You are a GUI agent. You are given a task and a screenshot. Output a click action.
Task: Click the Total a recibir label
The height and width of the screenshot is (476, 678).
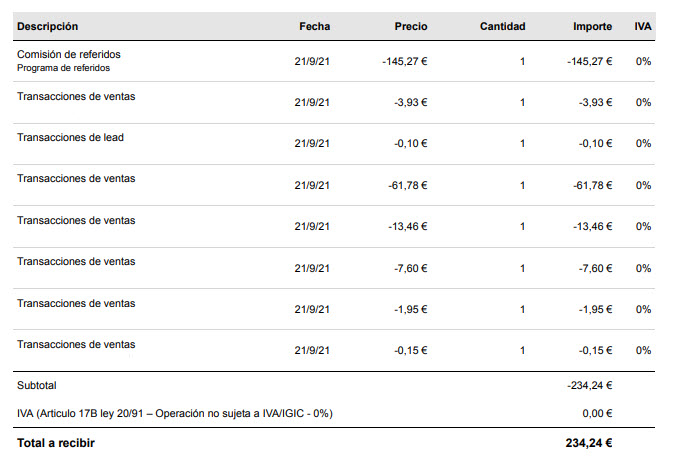[x=56, y=443]
